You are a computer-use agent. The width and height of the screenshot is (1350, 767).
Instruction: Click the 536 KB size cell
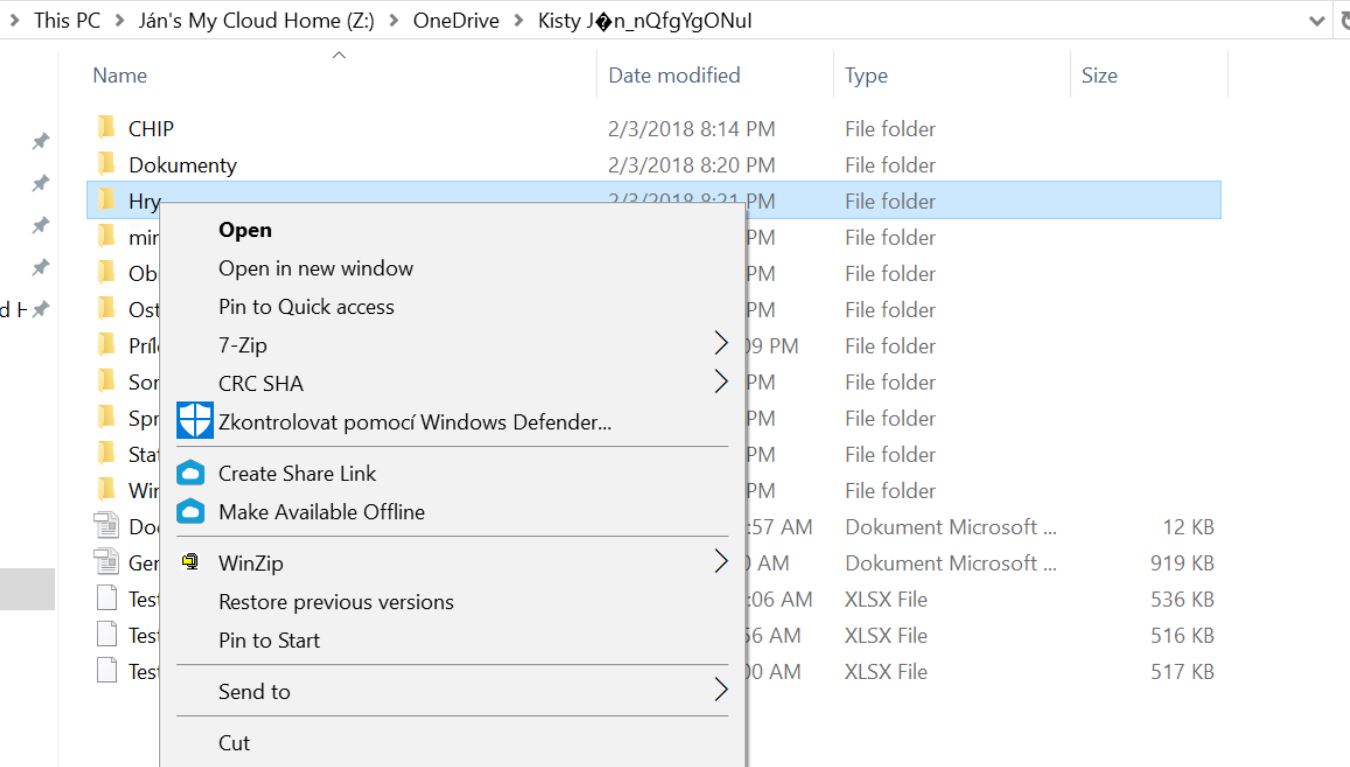tap(1182, 599)
